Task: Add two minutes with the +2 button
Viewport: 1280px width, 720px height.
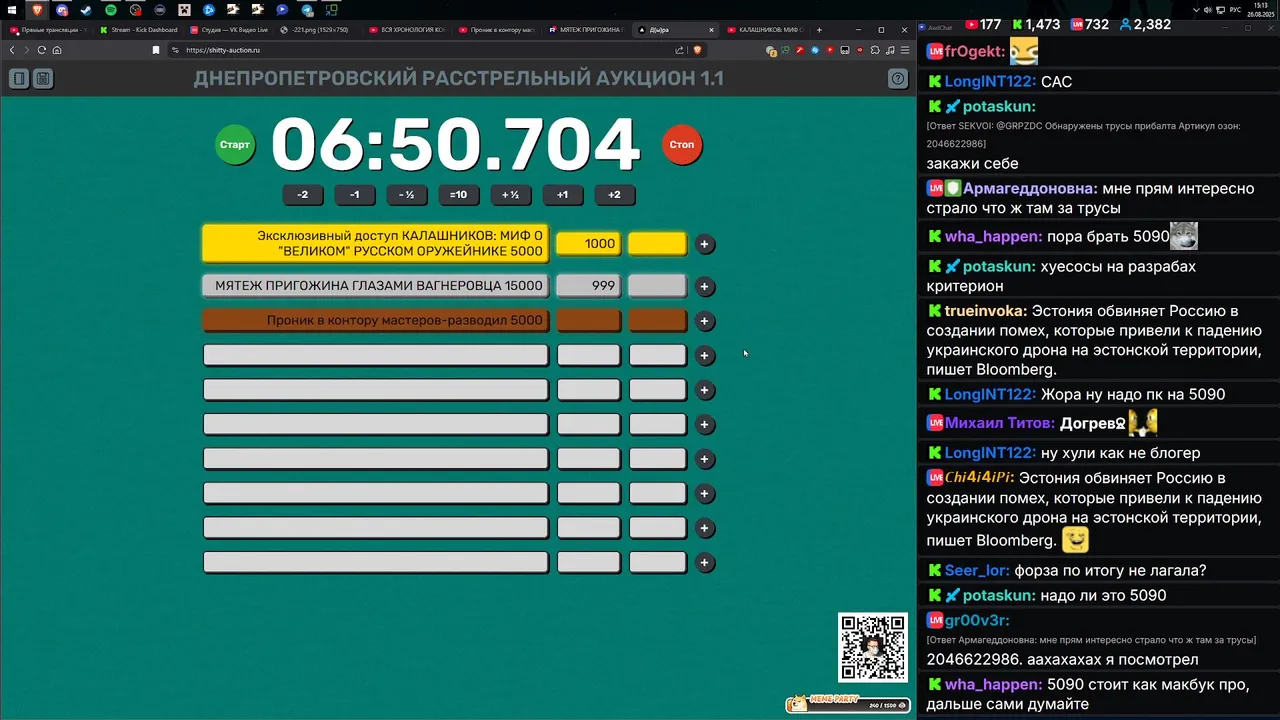Action: click(x=615, y=195)
